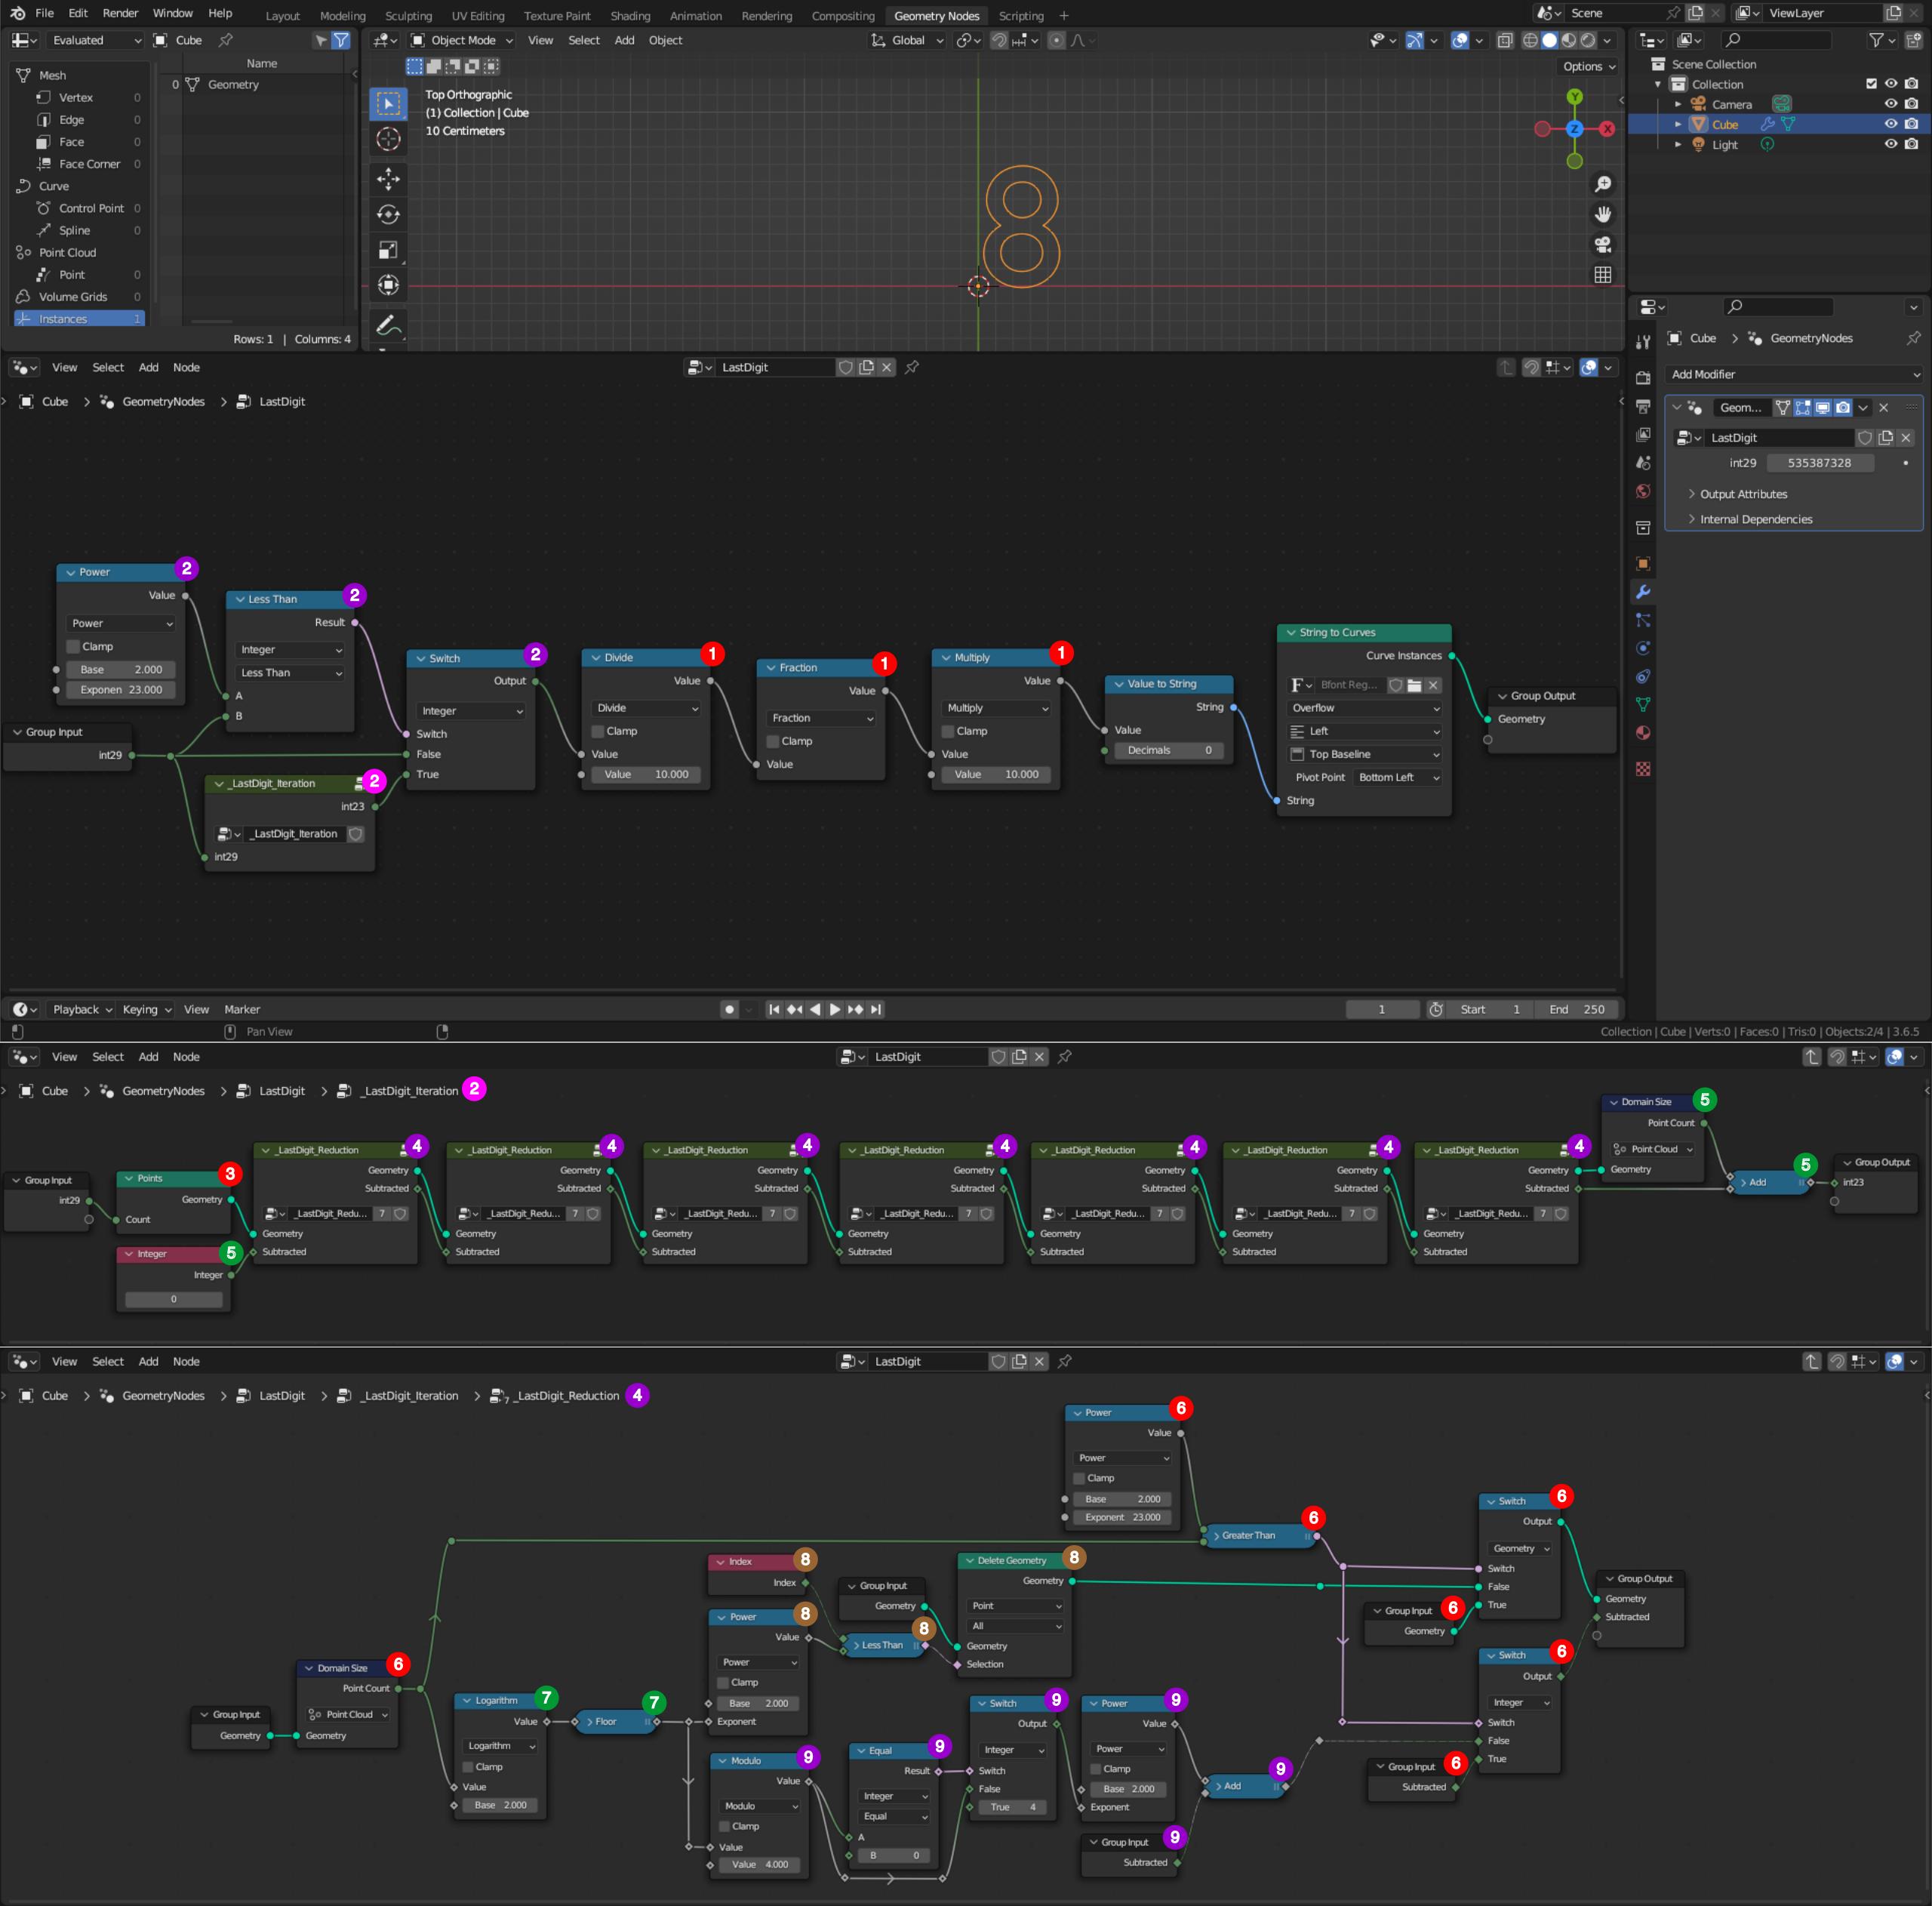The image size is (1932, 1906).
Task: Click the outliner search field
Action: point(1777,40)
